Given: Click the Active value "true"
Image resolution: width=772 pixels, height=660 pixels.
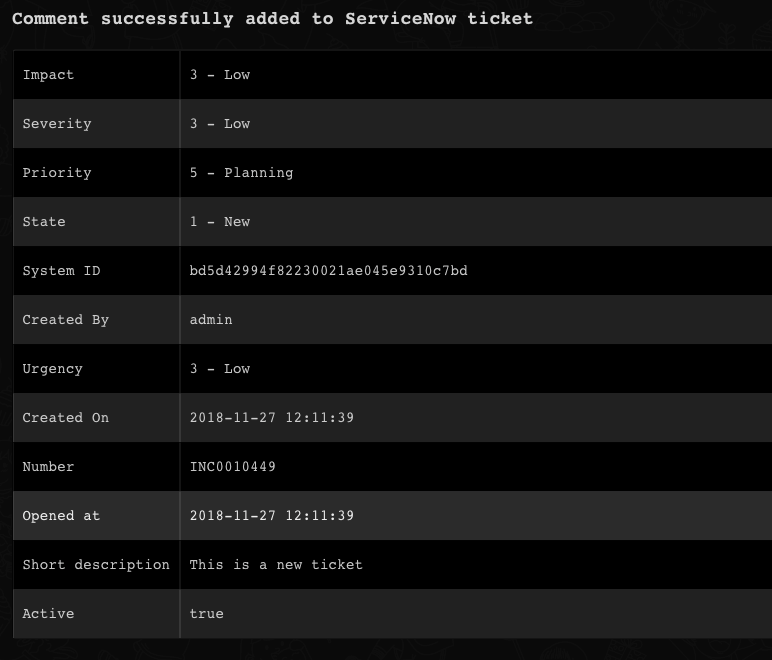Looking at the screenshot, I should coord(206,614).
